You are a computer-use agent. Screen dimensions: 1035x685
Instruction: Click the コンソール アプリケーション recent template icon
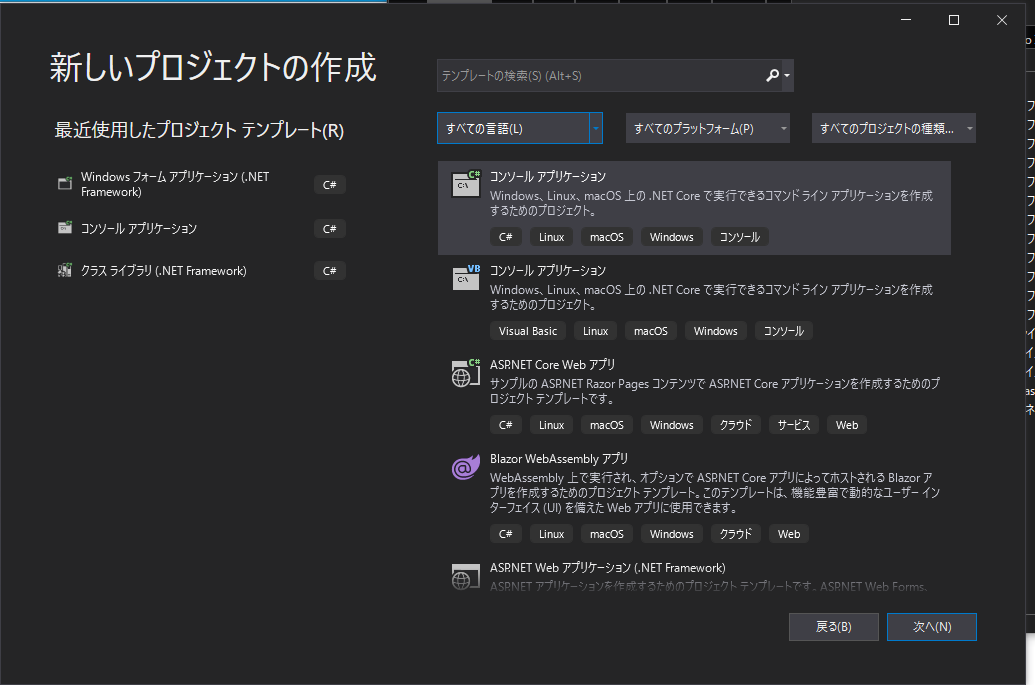click(64, 228)
